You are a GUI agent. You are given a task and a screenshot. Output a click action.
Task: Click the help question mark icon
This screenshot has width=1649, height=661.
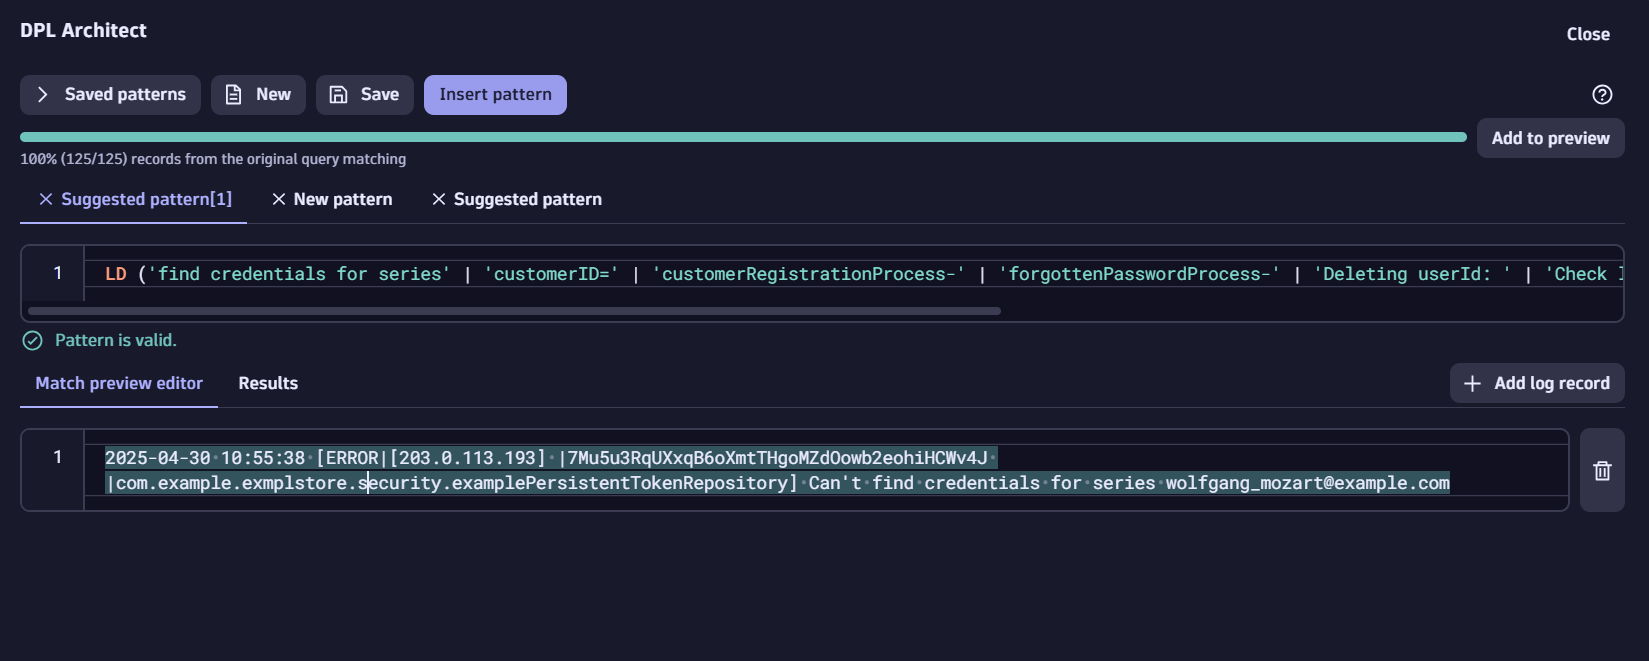click(x=1602, y=95)
